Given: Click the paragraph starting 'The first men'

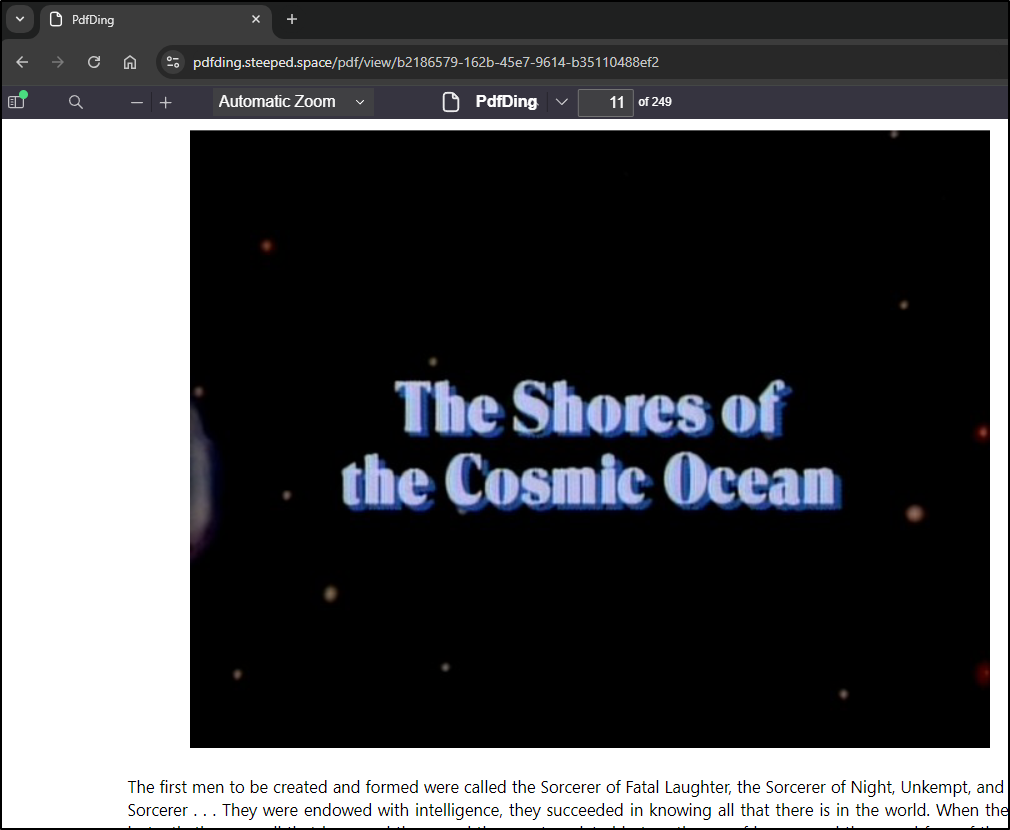Looking at the screenshot, I should coord(568,802).
